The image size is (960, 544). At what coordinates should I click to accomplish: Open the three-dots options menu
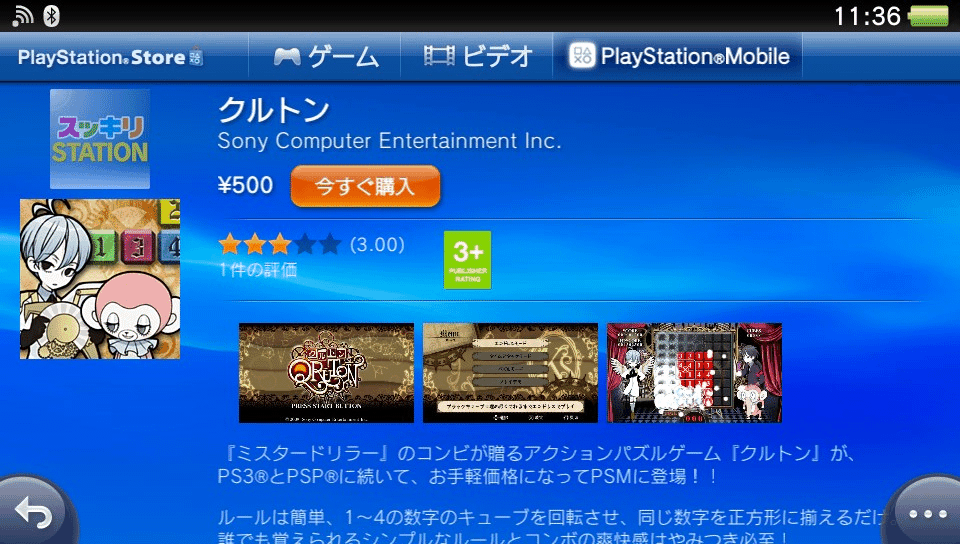pyautogui.click(x=927, y=513)
